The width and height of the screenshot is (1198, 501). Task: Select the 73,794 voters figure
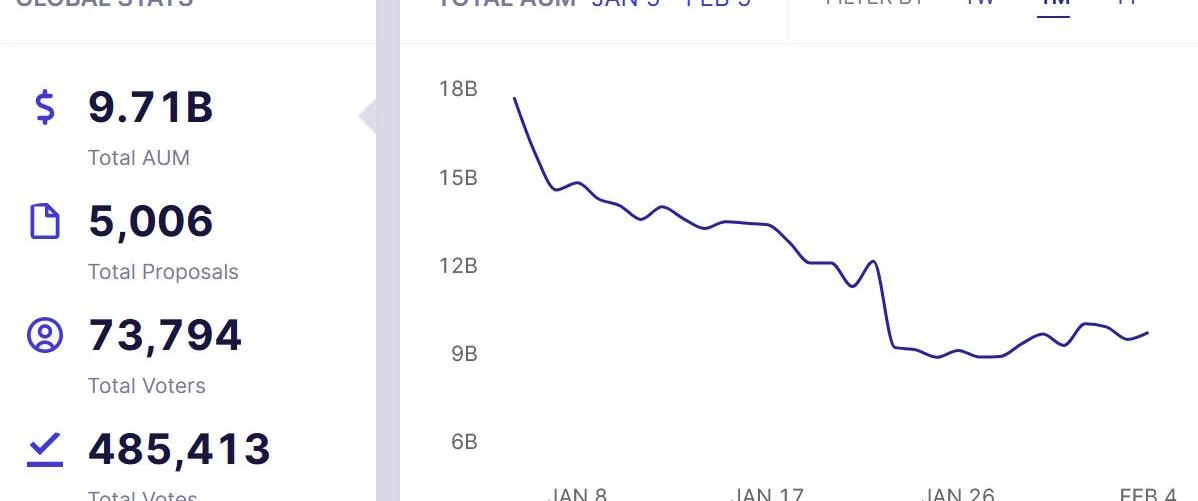coord(165,335)
